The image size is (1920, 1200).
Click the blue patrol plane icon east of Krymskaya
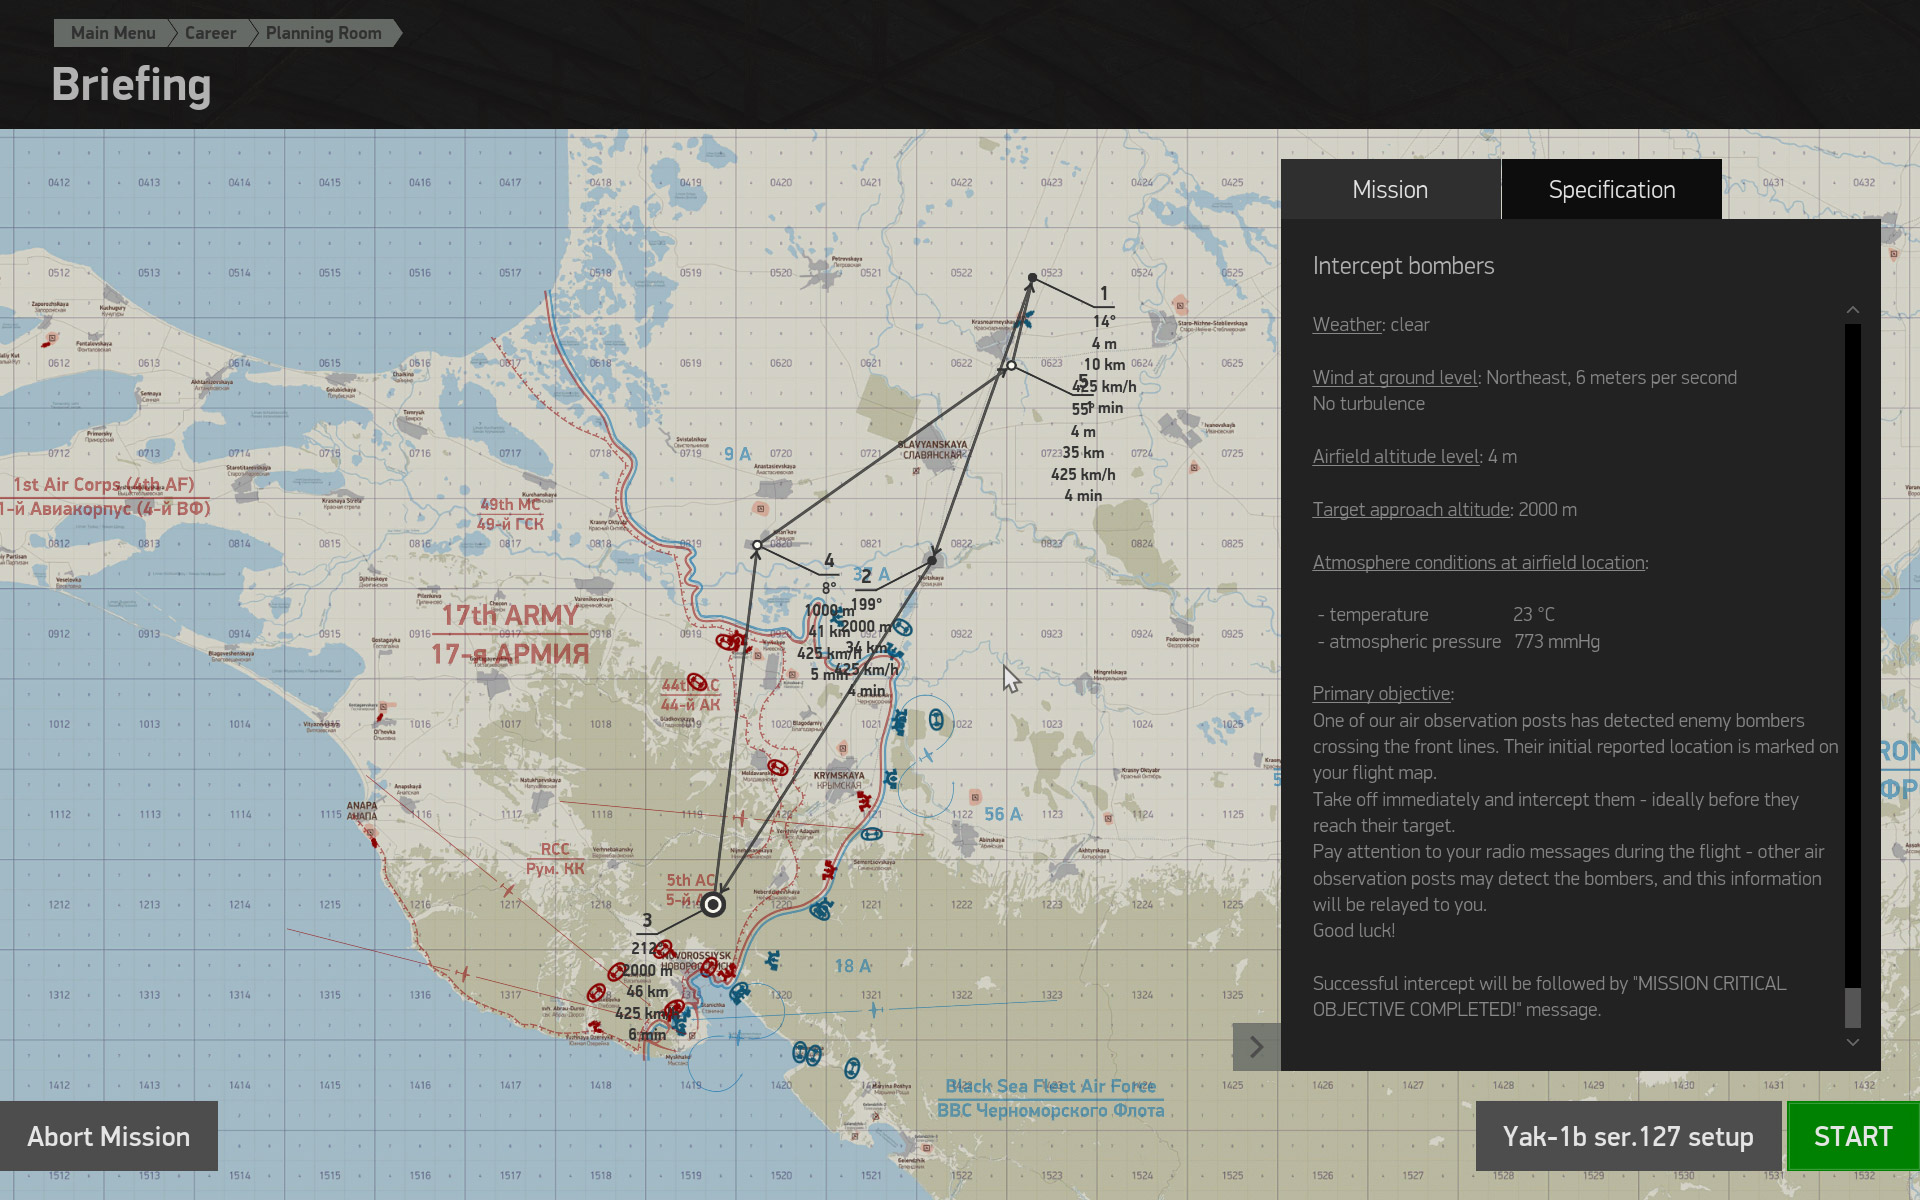927,755
